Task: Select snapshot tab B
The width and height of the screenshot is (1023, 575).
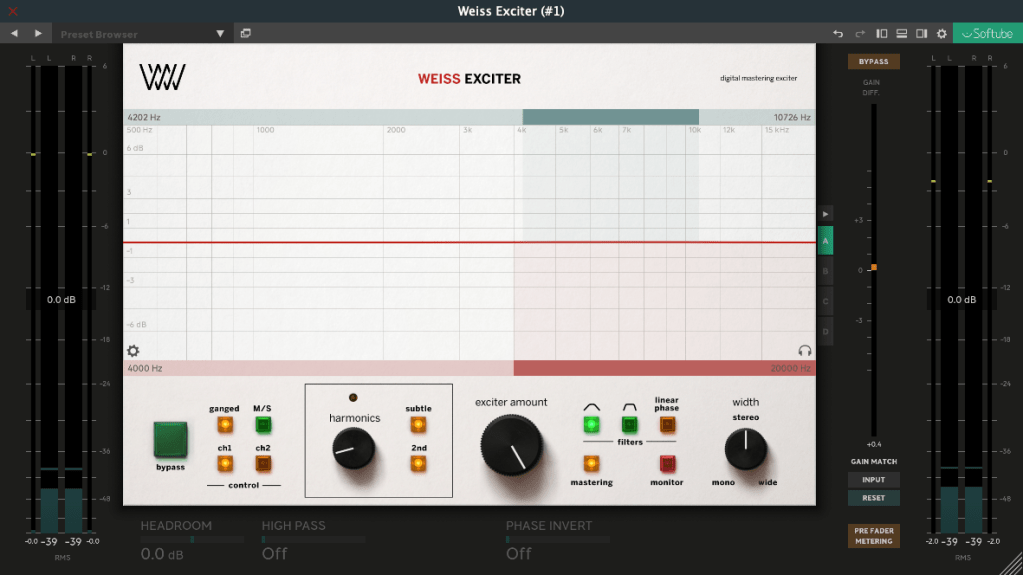Action: [x=825, y=271]
